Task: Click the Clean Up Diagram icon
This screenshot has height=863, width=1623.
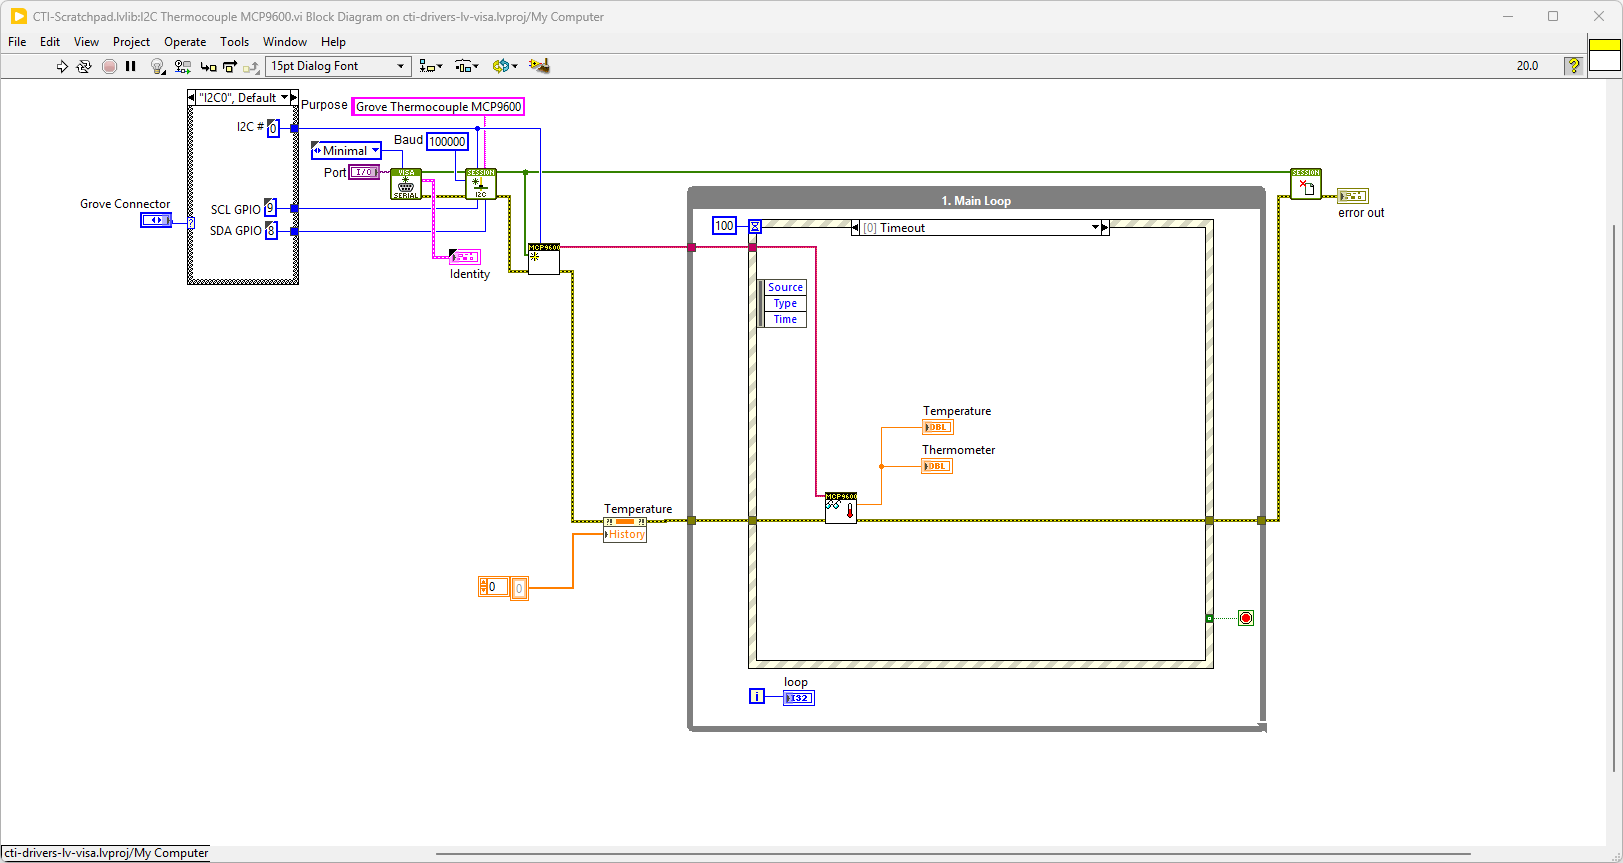Action: (539, 66)
